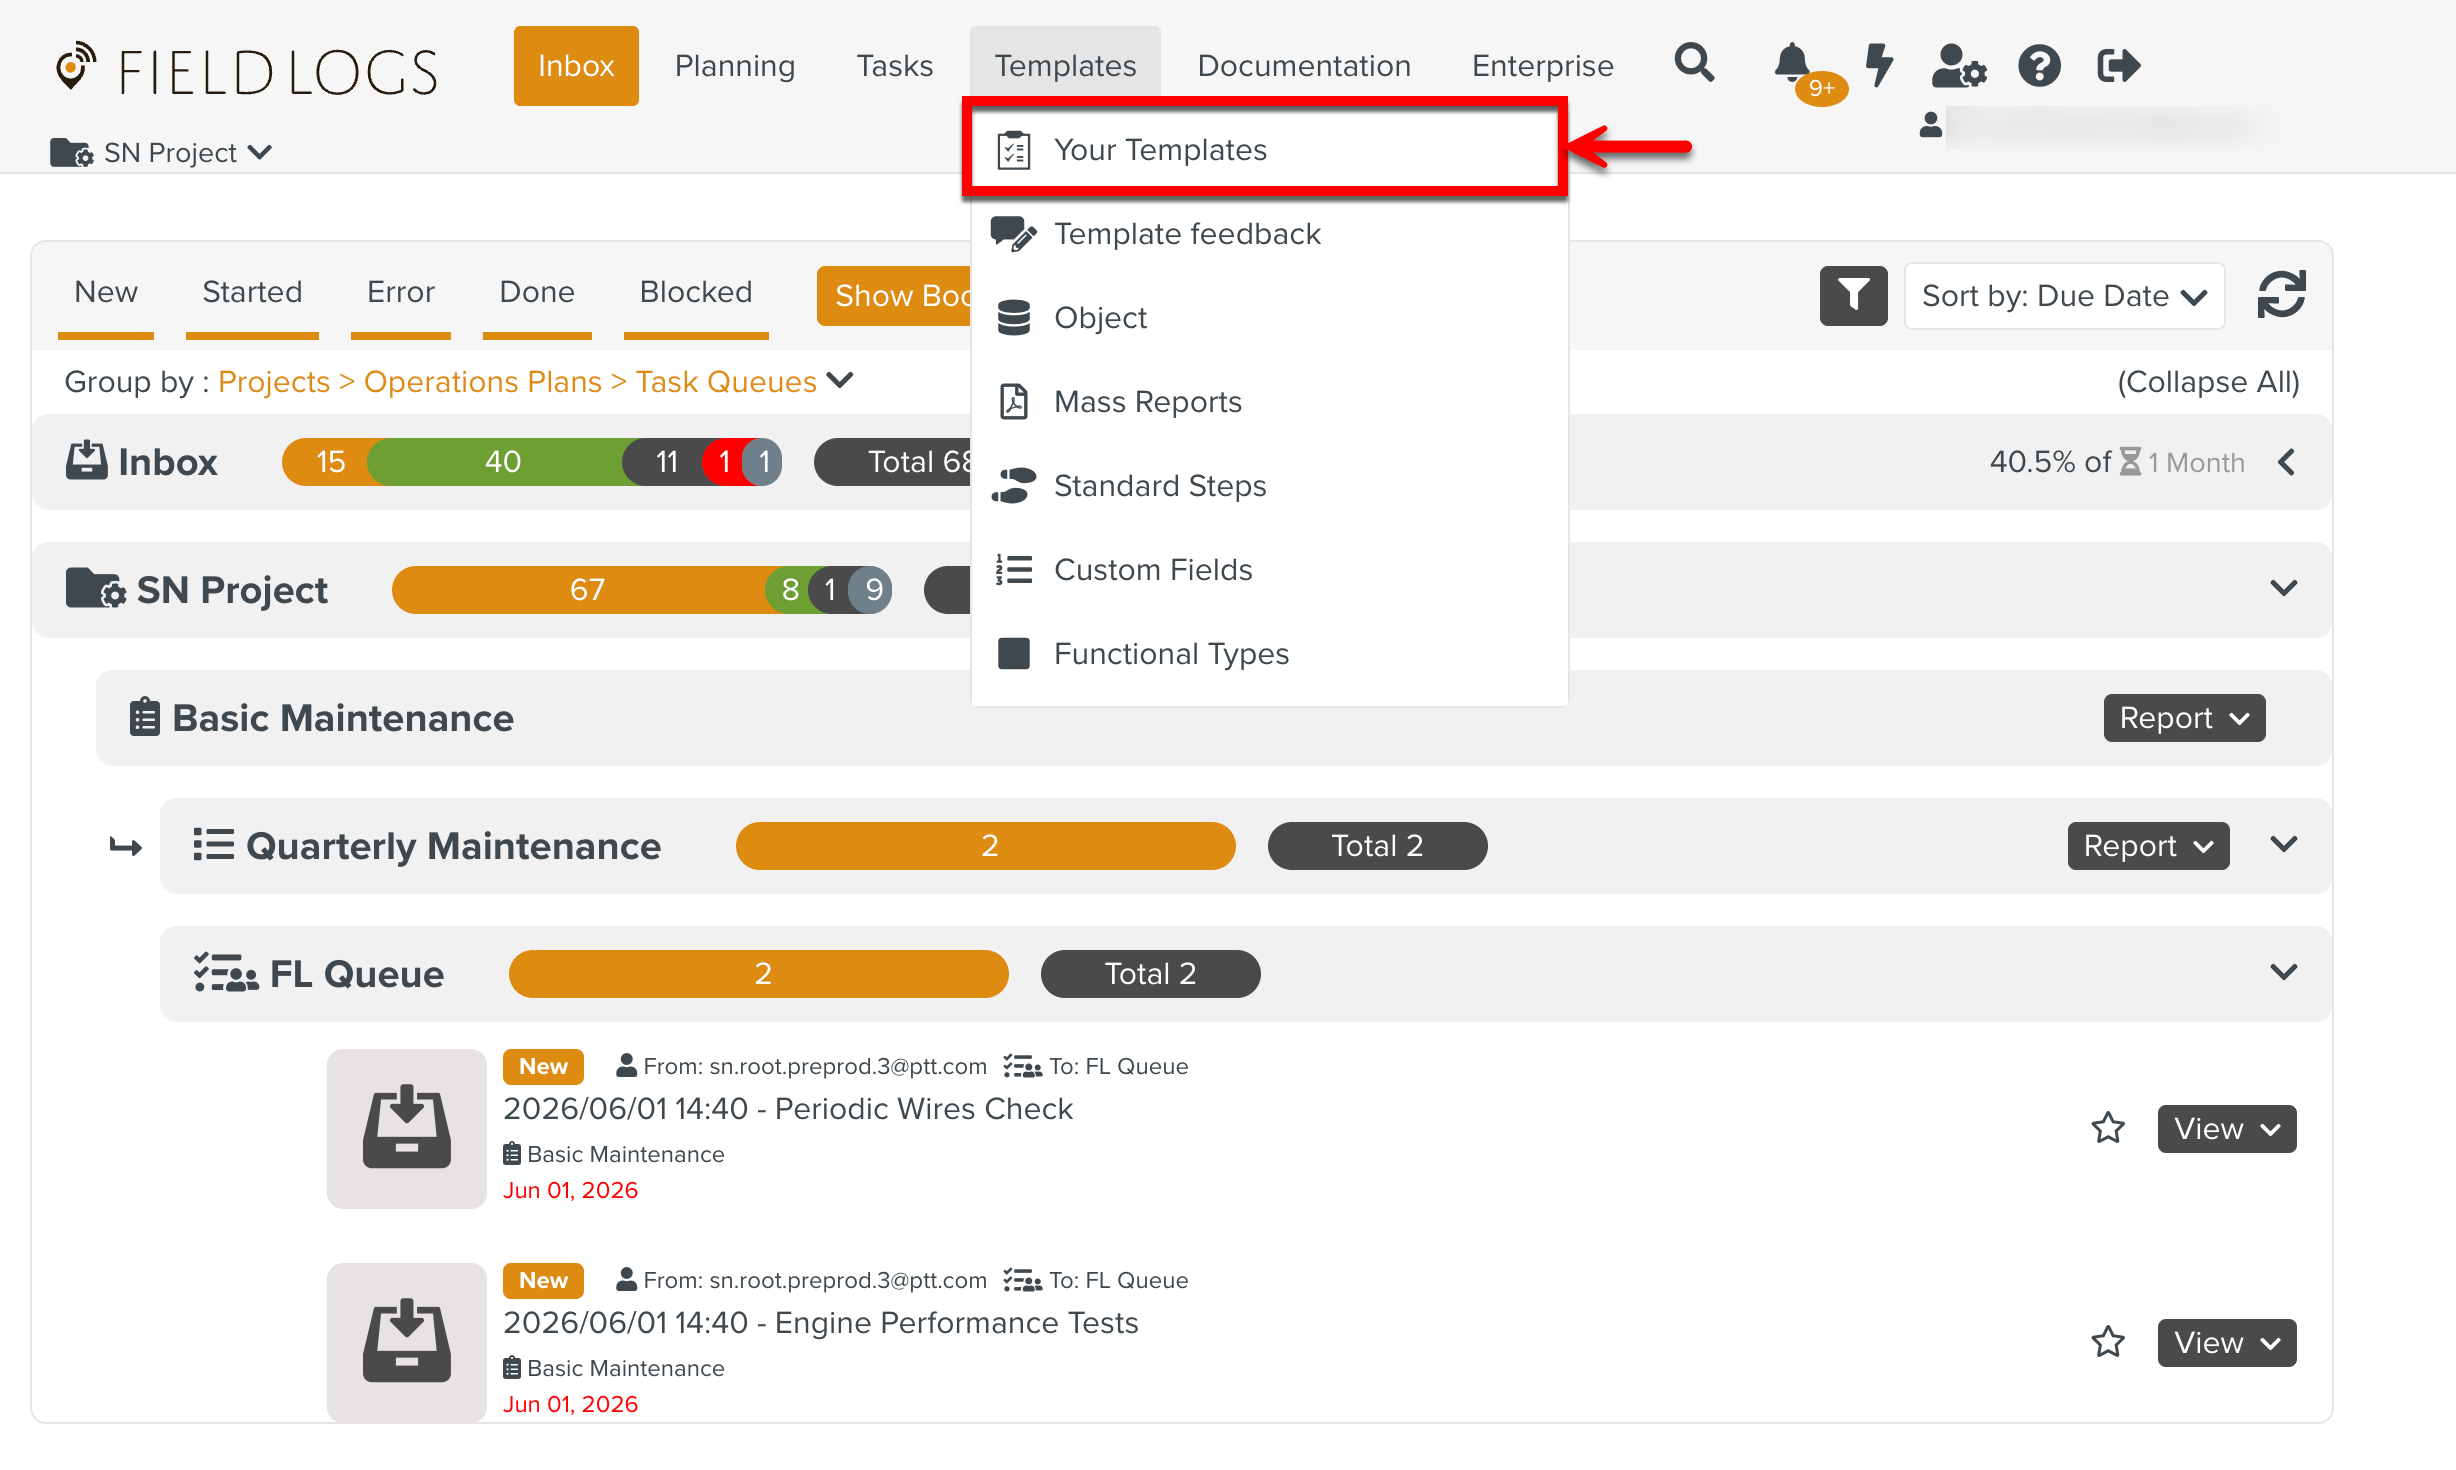
Task: Open the Templates menu
Action: tap(1065, 66)
